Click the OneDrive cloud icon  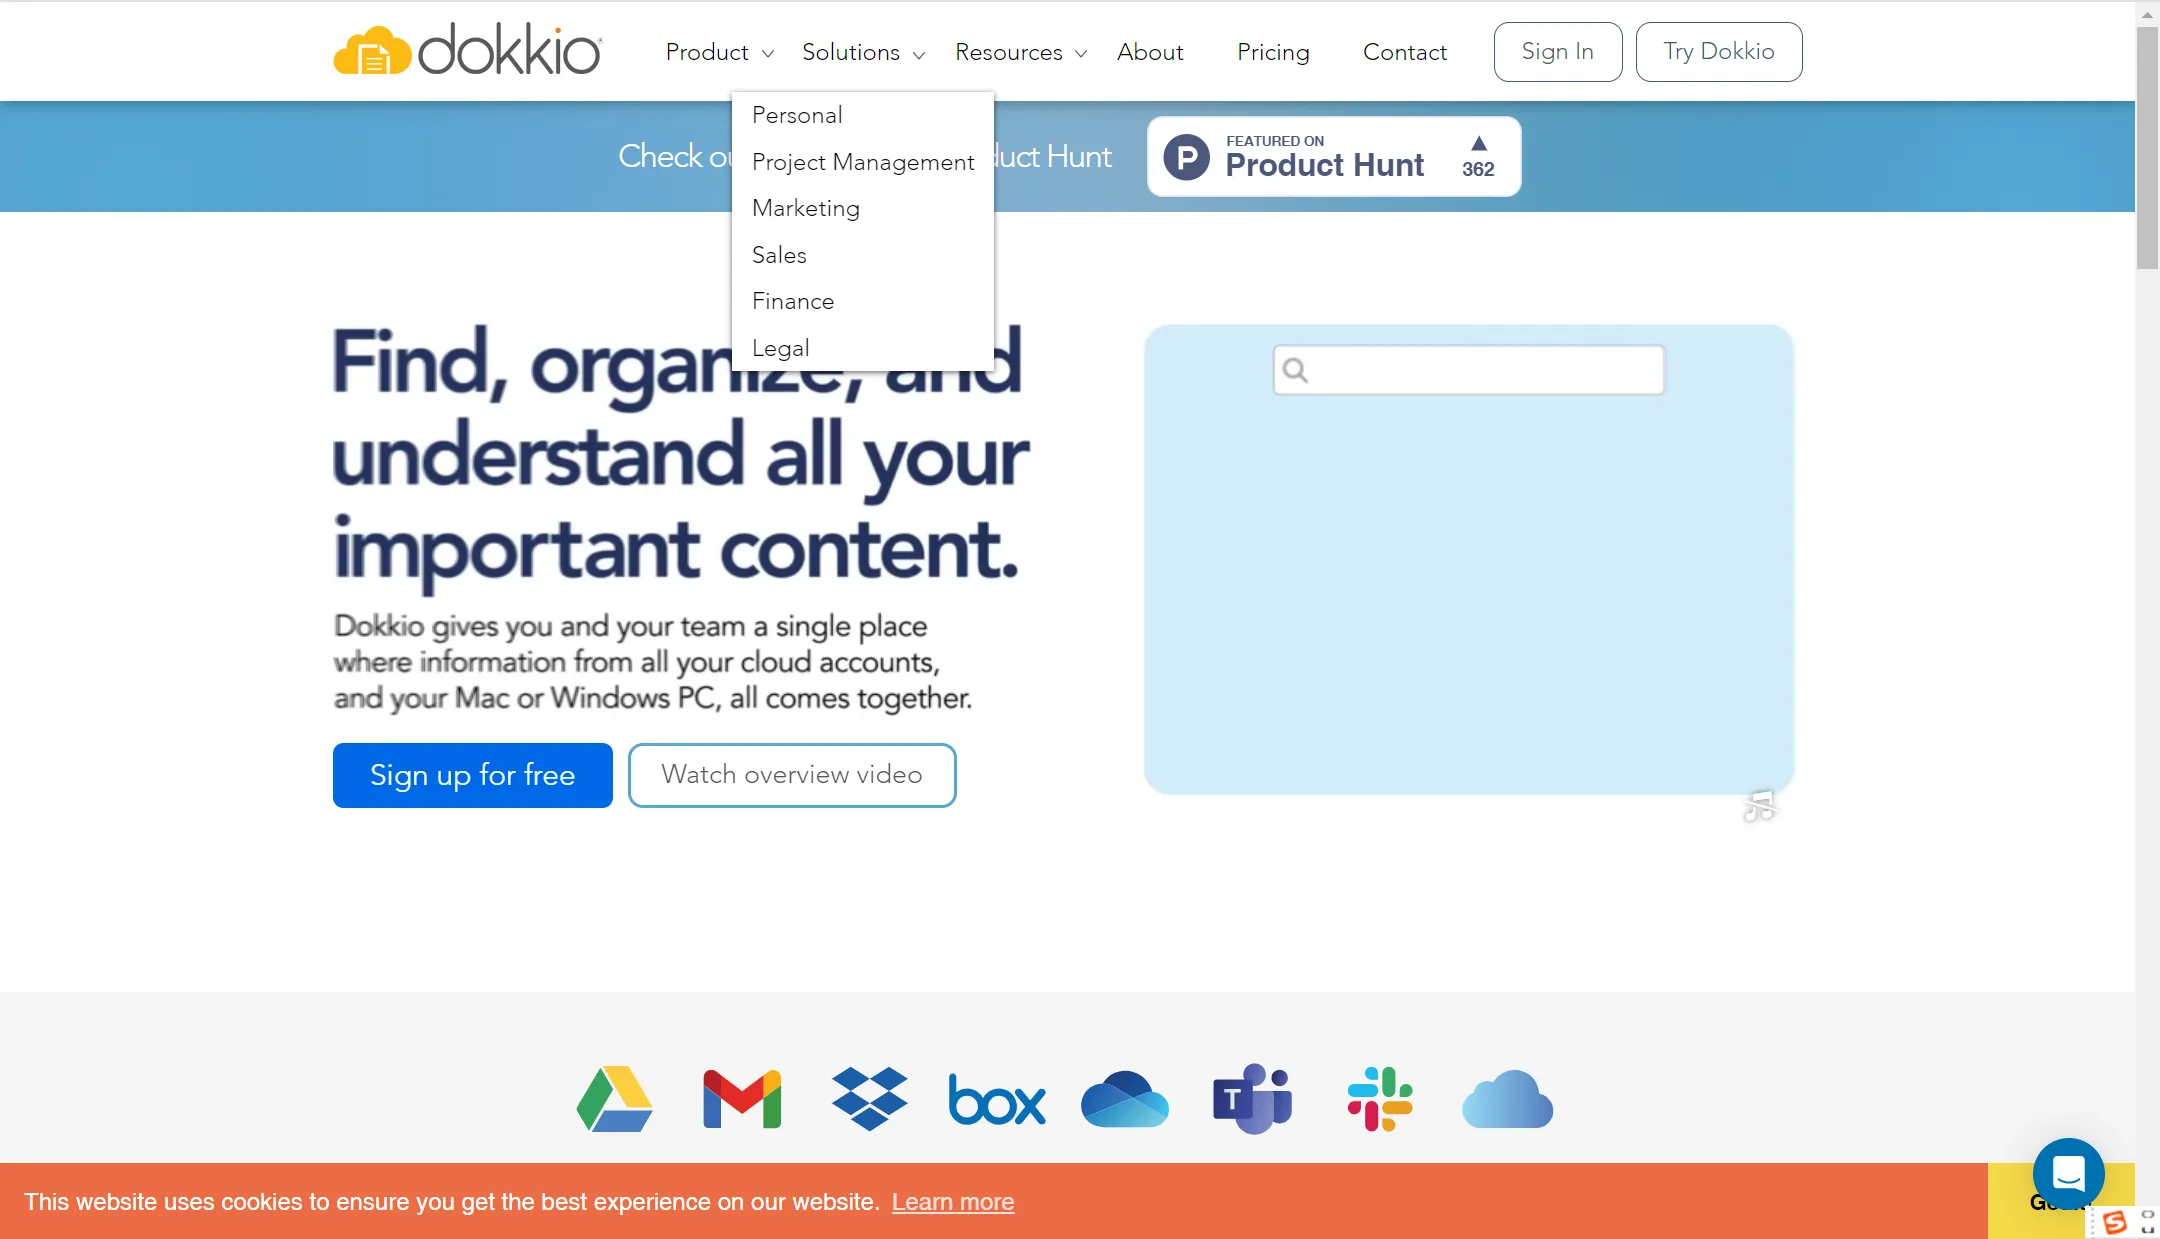1125,1099
